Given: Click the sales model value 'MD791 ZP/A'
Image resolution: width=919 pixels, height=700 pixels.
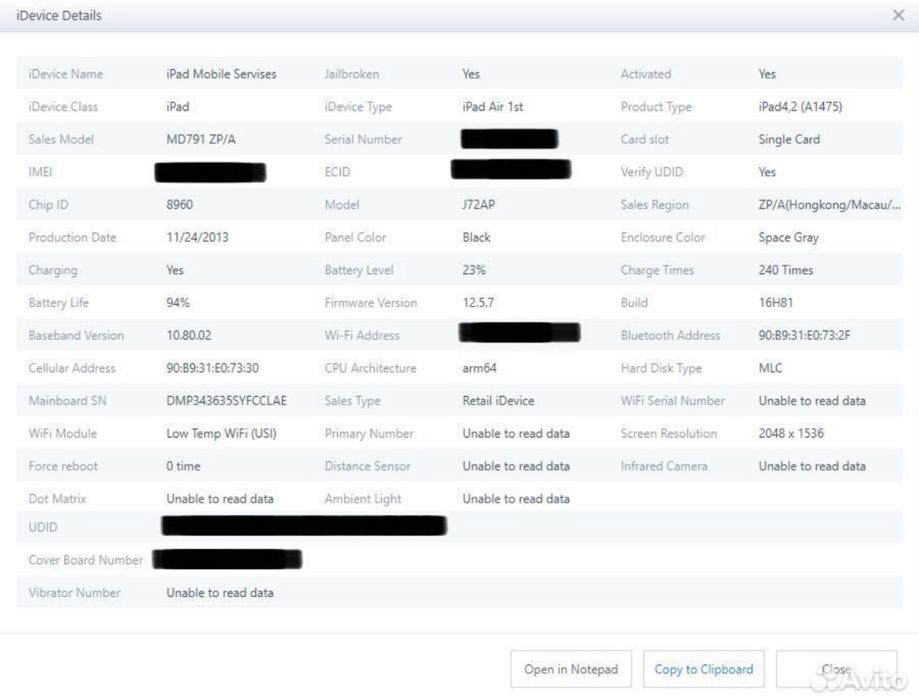Looking at the screenshot, I should point(200,140).
